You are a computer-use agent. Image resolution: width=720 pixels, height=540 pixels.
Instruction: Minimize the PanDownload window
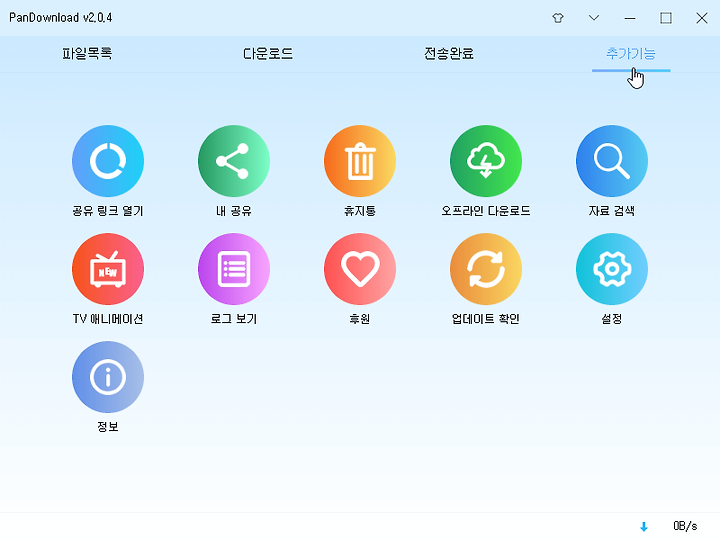click(630, 18)
